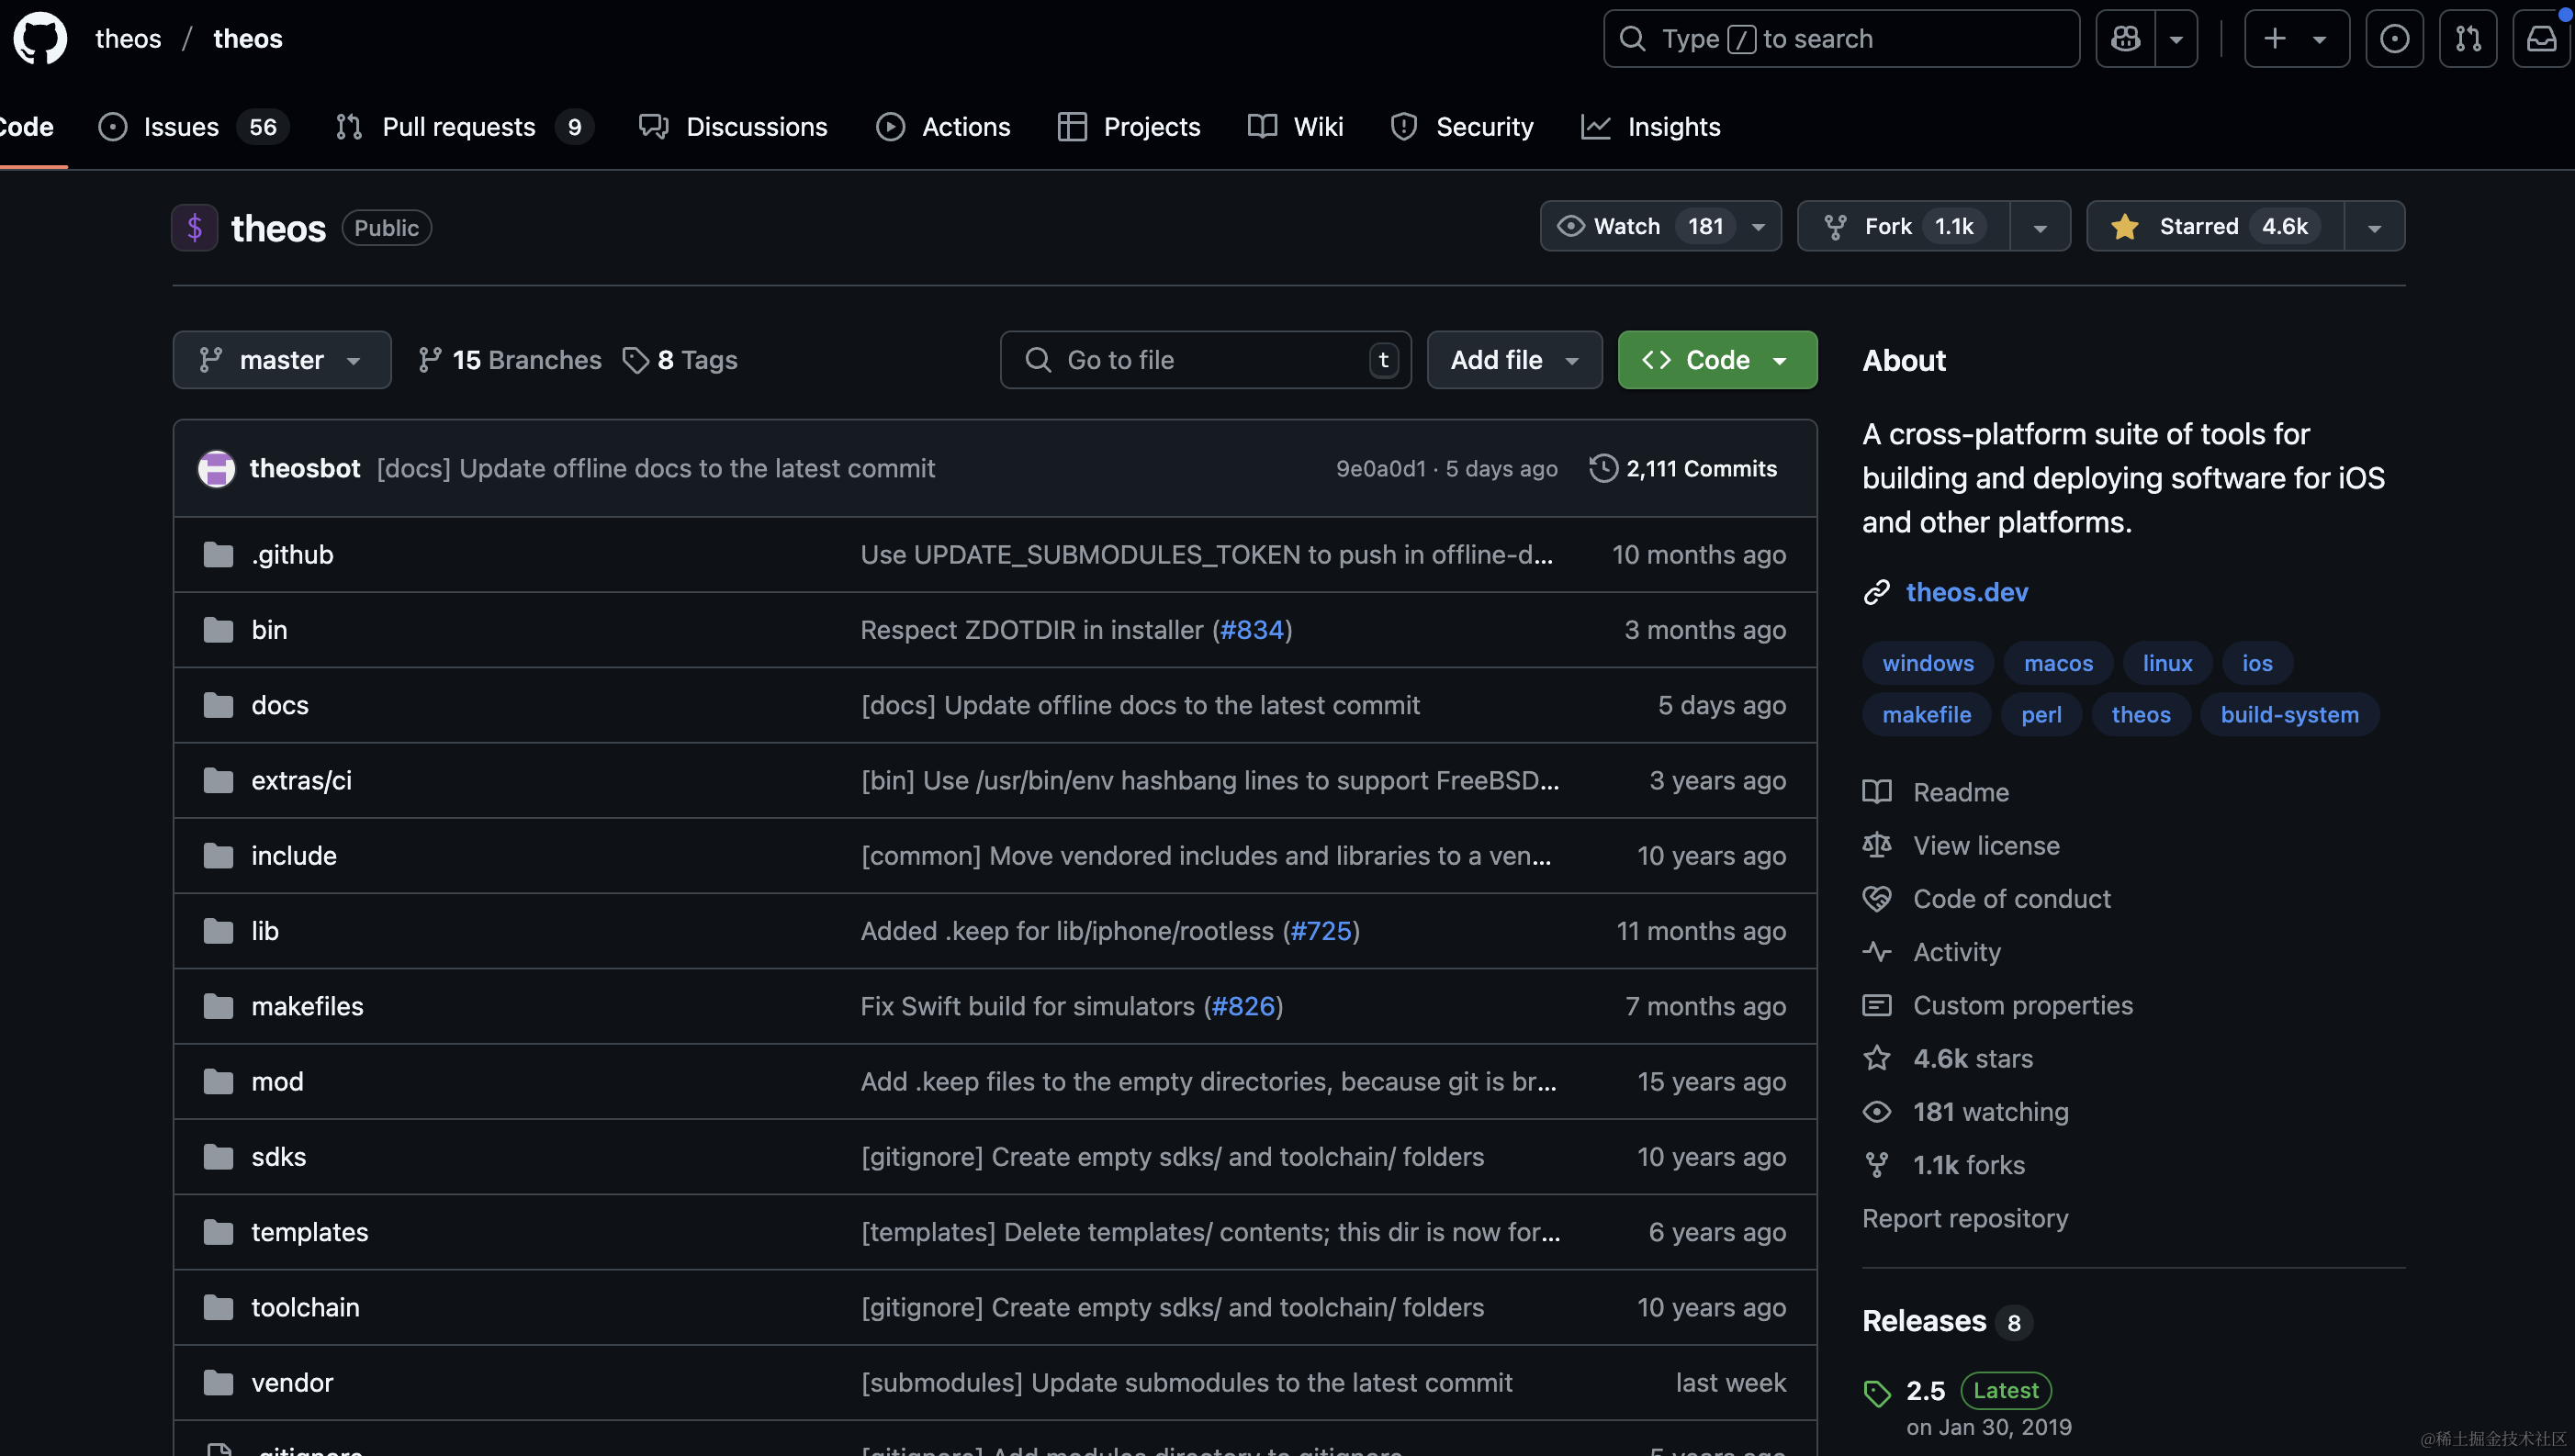Expand the master branch dropdown

[x=281, y=360]
